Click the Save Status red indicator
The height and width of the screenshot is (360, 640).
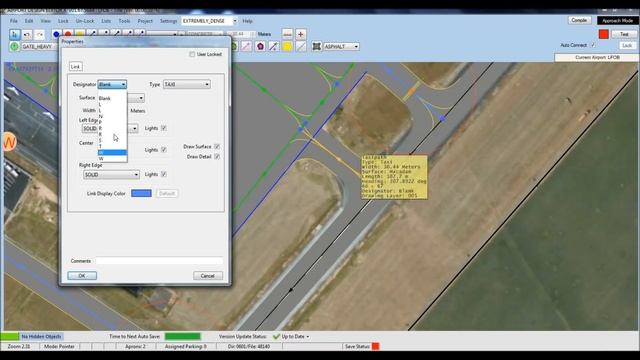[376, 346]
